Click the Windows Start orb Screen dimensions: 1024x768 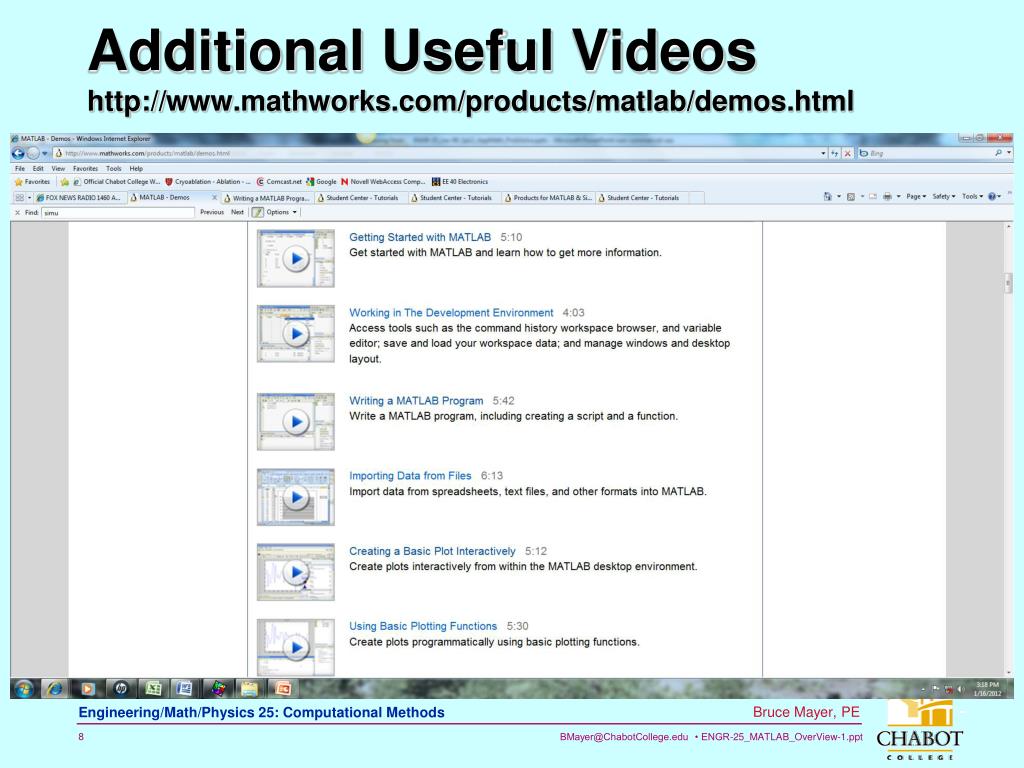pyautogui.click(x=24, y=689)
